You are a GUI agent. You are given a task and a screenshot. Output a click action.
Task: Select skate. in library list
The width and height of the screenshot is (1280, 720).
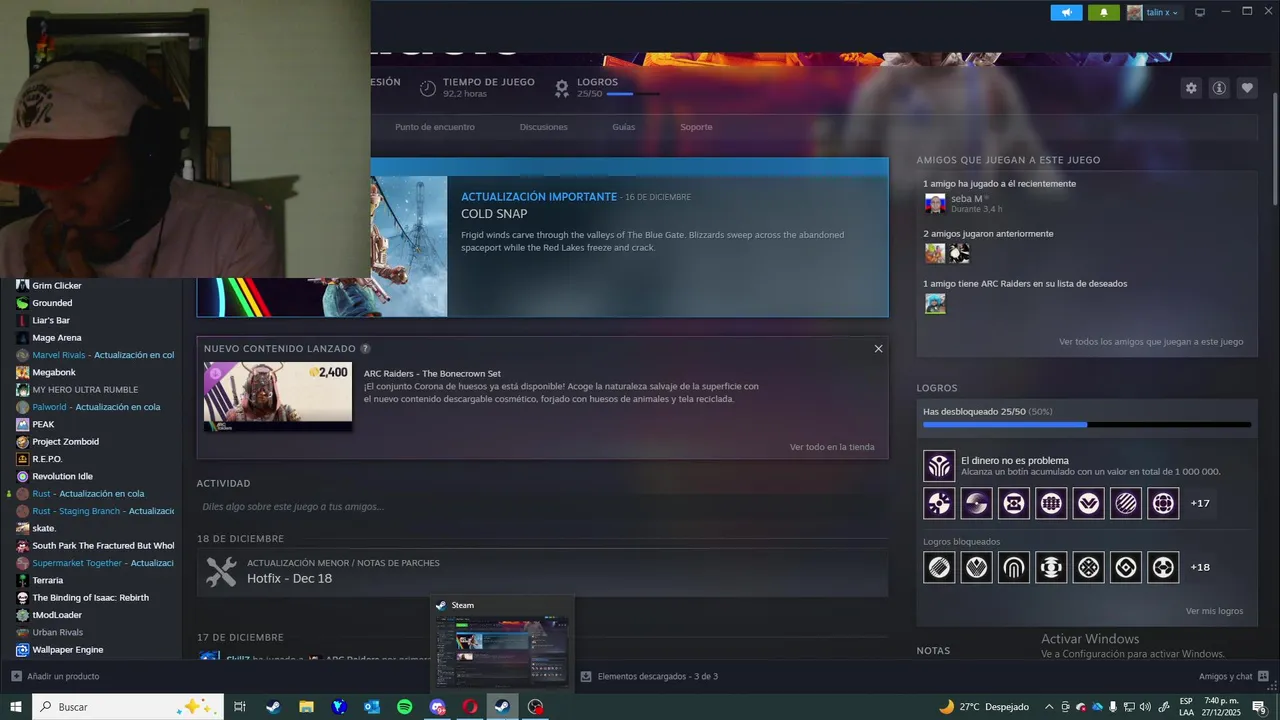(x=44, y=528)
